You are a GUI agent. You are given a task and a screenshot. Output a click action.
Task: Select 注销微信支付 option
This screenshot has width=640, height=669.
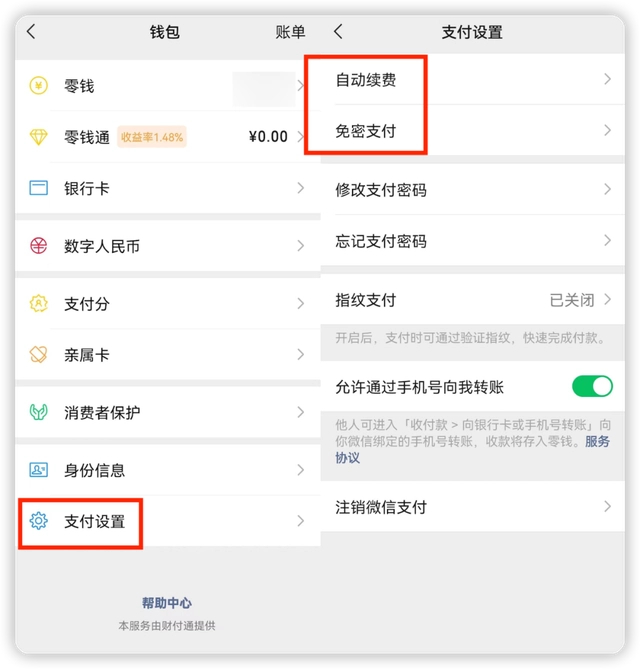click(x=381, y=507)
